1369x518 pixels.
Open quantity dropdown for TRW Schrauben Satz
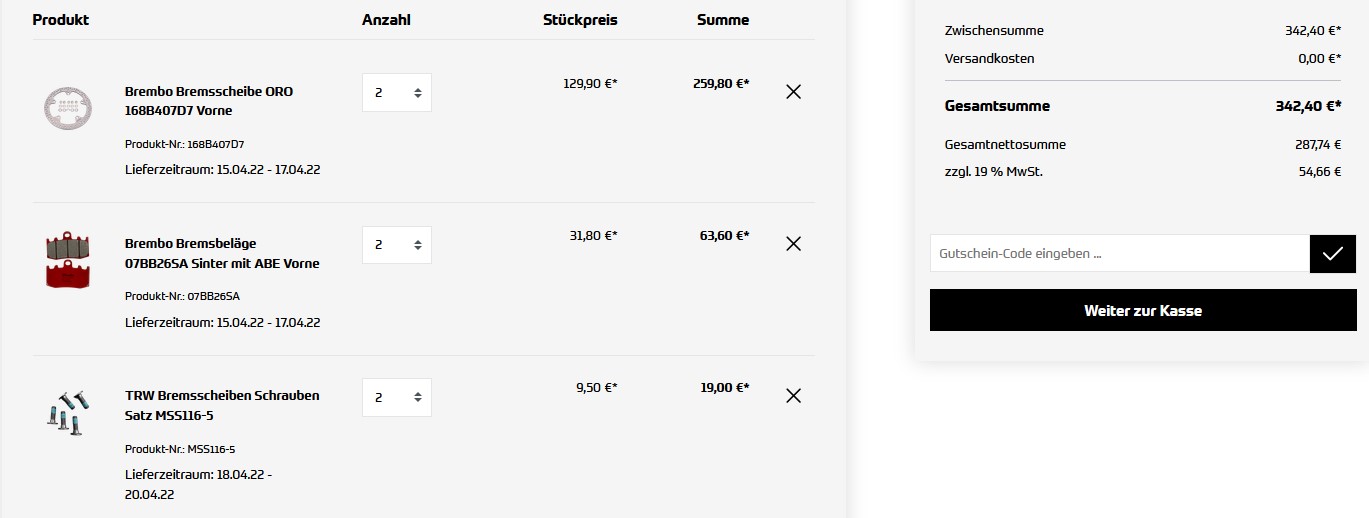pyautogui.click(x=397, y=397)
